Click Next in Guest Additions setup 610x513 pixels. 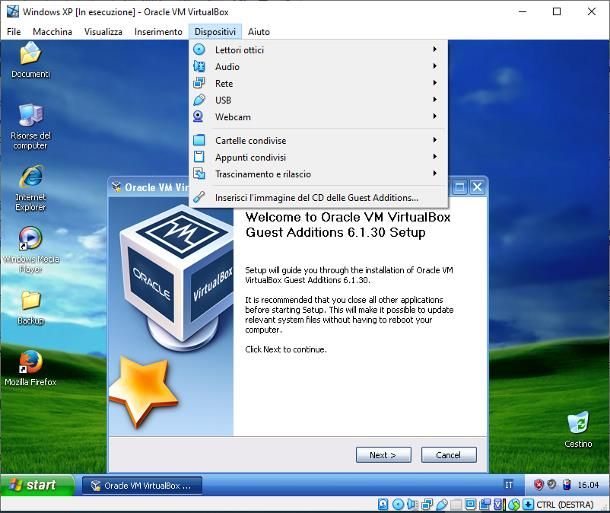coord(383,455)
